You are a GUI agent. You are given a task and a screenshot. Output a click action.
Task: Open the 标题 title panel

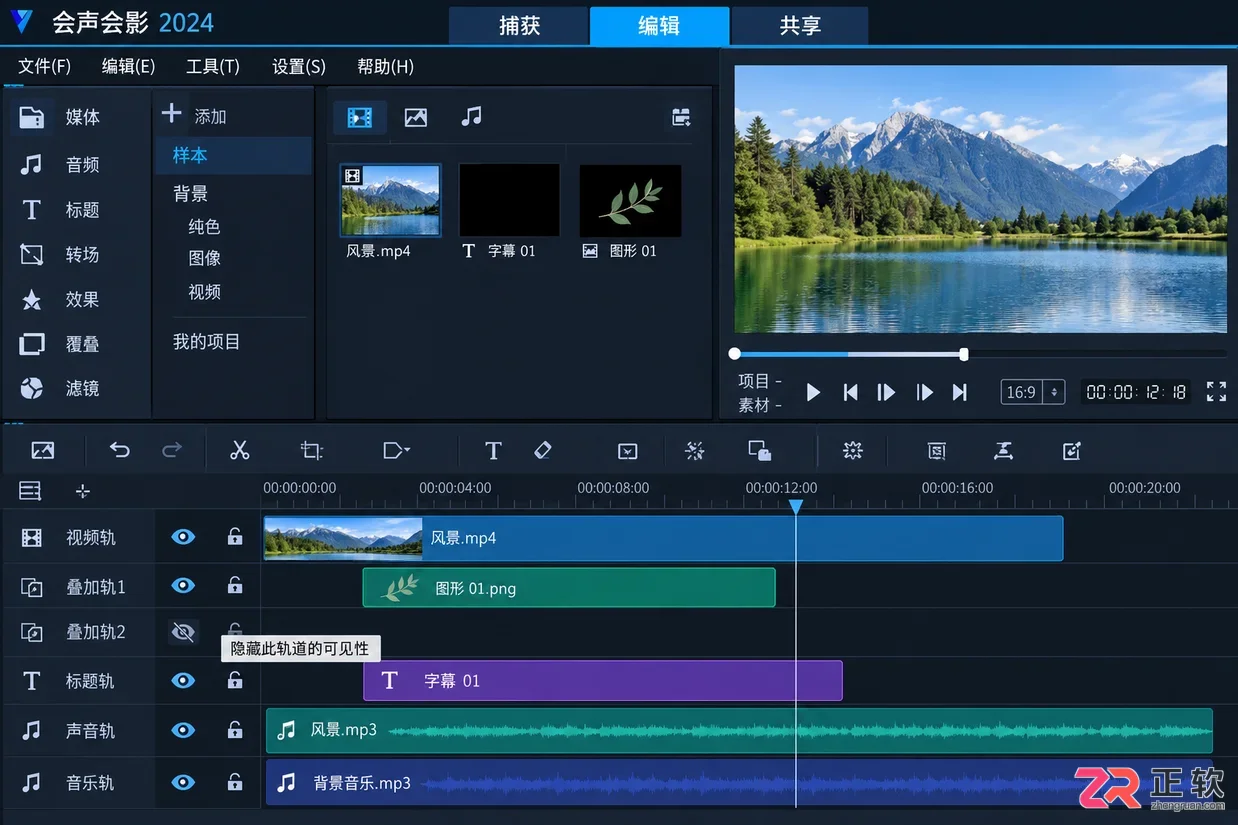point(60,210)
